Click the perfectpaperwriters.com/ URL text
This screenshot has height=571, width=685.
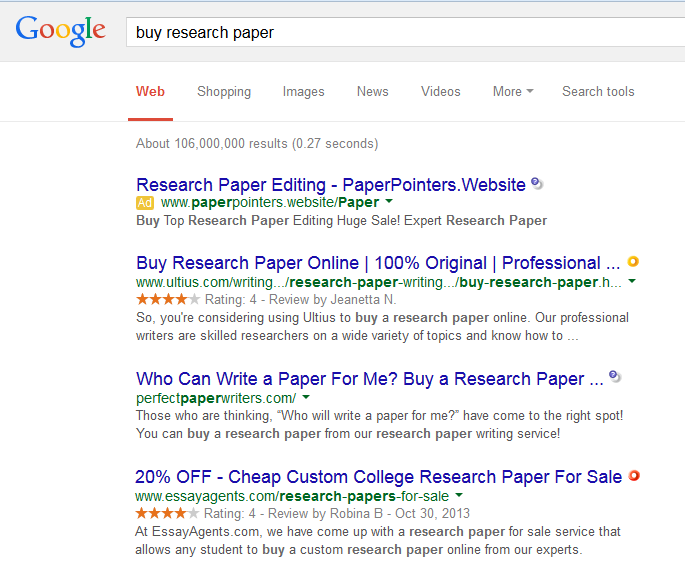click(216, 398)
